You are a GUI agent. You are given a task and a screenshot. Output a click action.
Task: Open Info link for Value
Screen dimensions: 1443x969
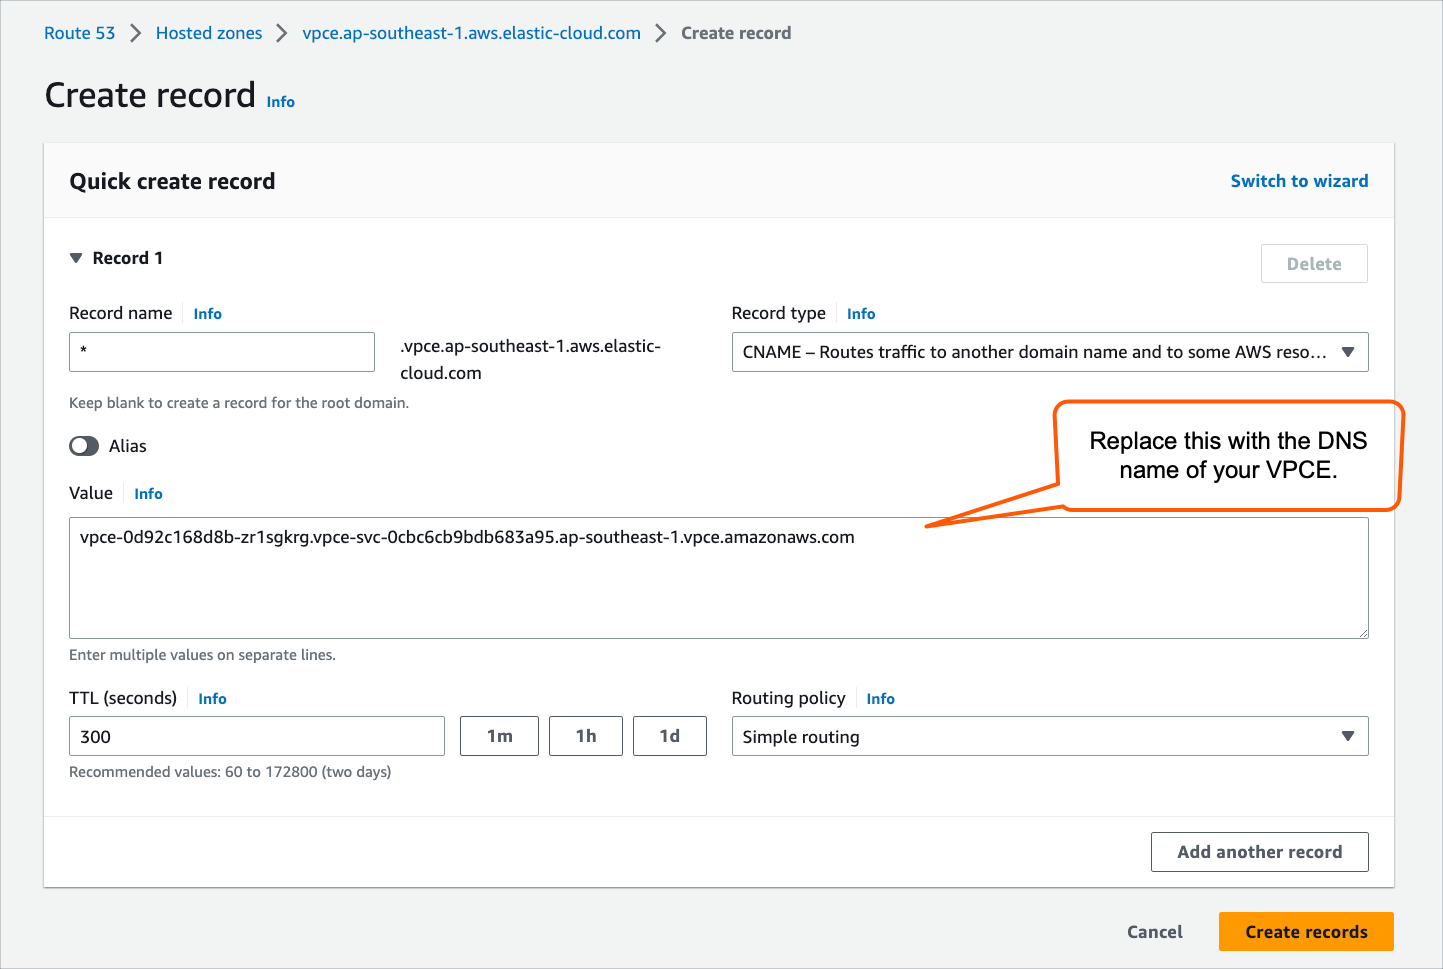[x=148, y=494]
